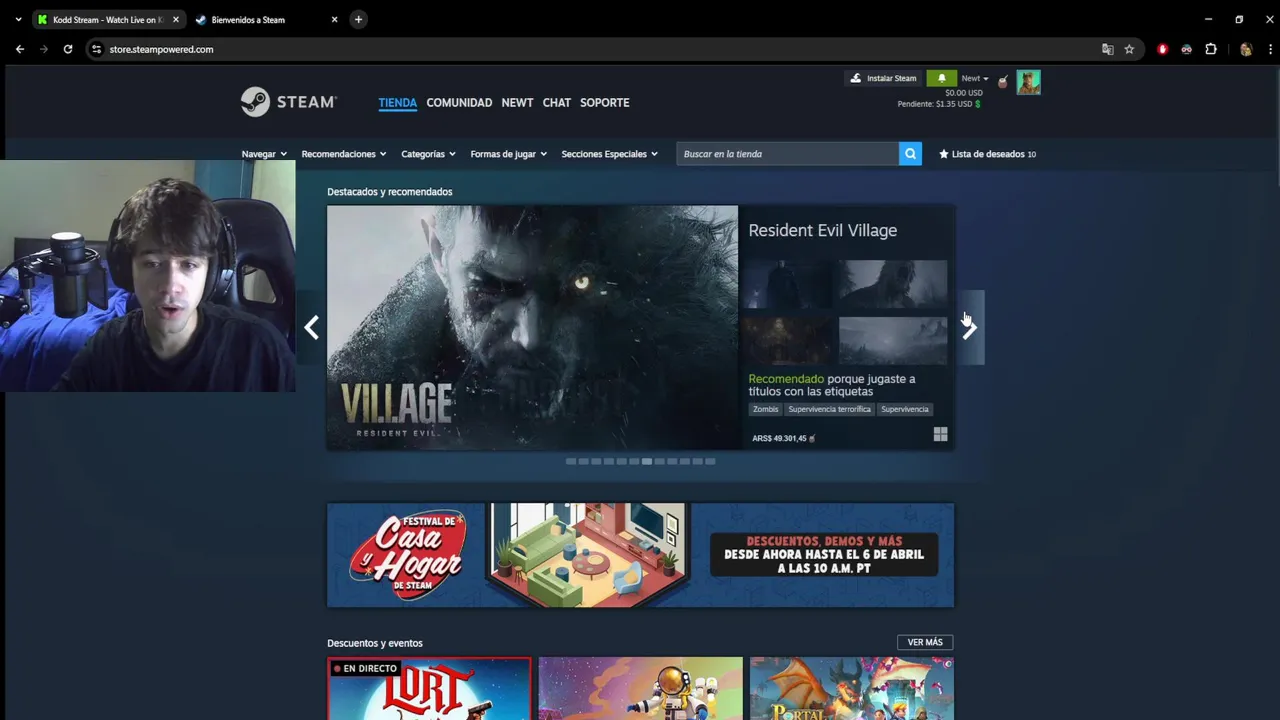Go to the previous featured carousel item
This screenshot has height=720, width=1280.
click(x=311, y=328)
